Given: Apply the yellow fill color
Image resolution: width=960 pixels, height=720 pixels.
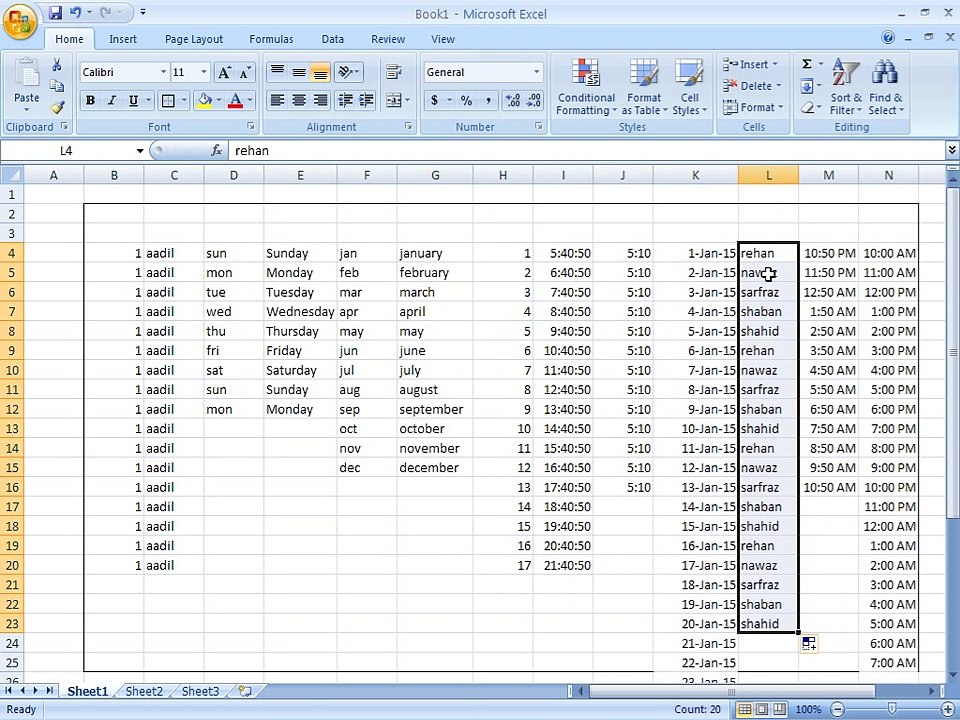Looking at the screenshot, I should (x=204, y=100).
